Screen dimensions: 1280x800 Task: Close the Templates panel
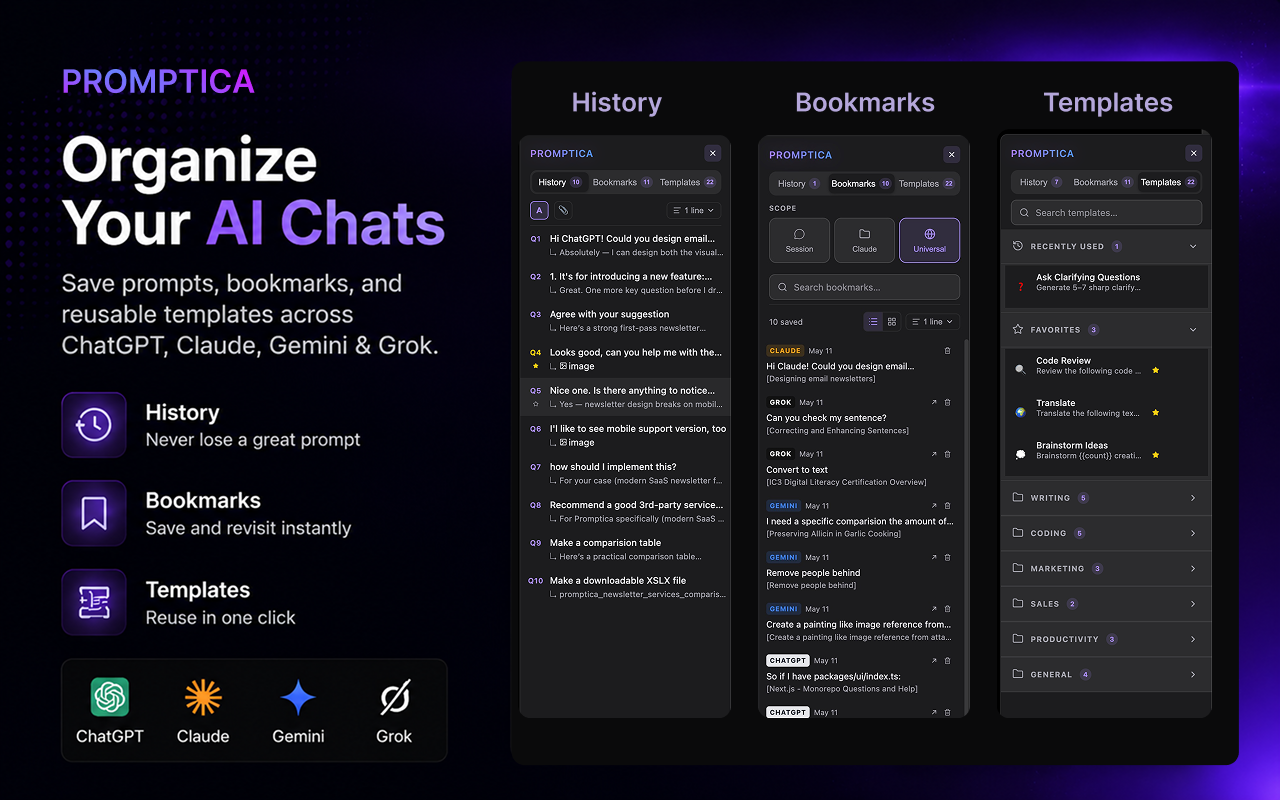point(1193,153)
